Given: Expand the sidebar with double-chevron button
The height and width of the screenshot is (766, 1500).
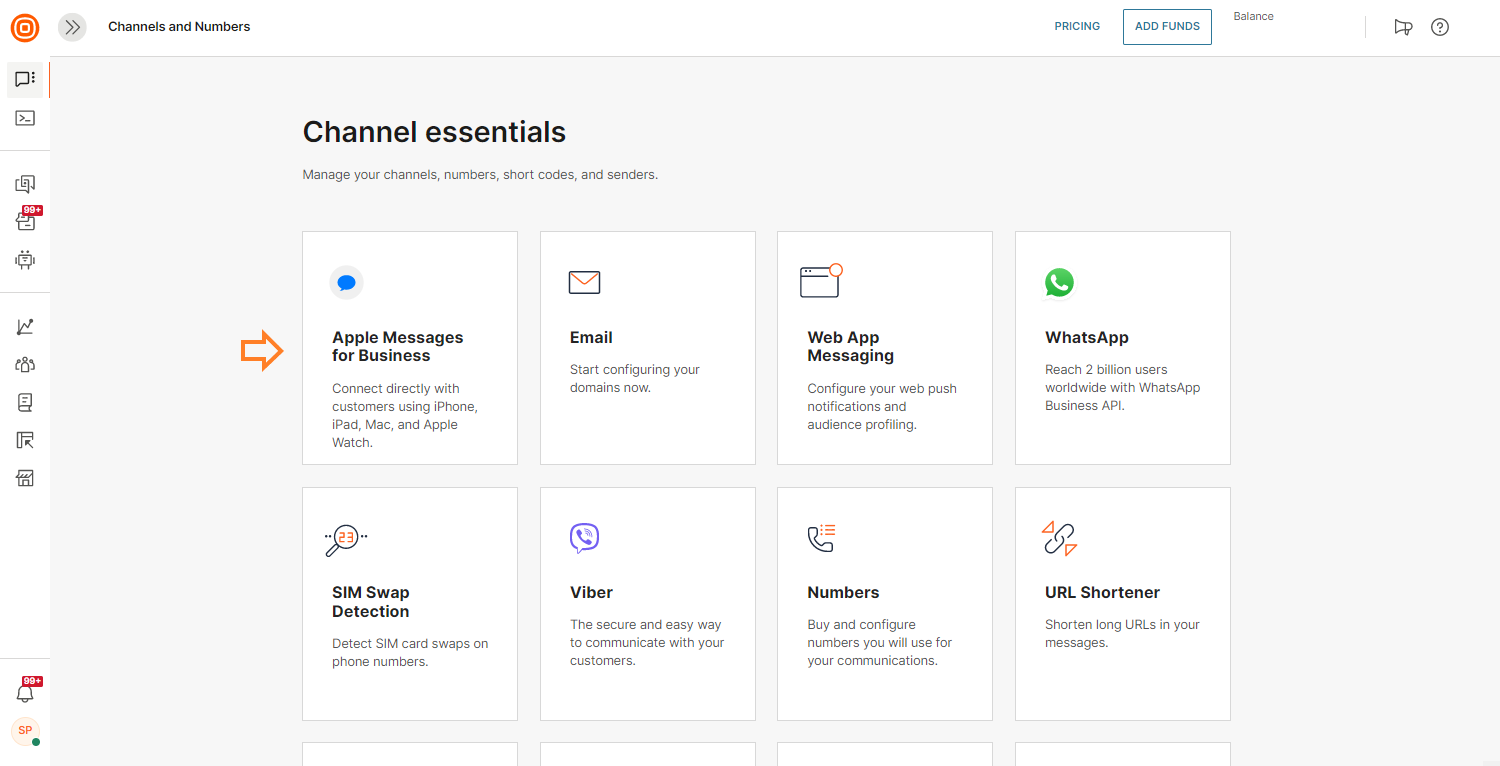Looking at the screenshot, I should point(72,27).
